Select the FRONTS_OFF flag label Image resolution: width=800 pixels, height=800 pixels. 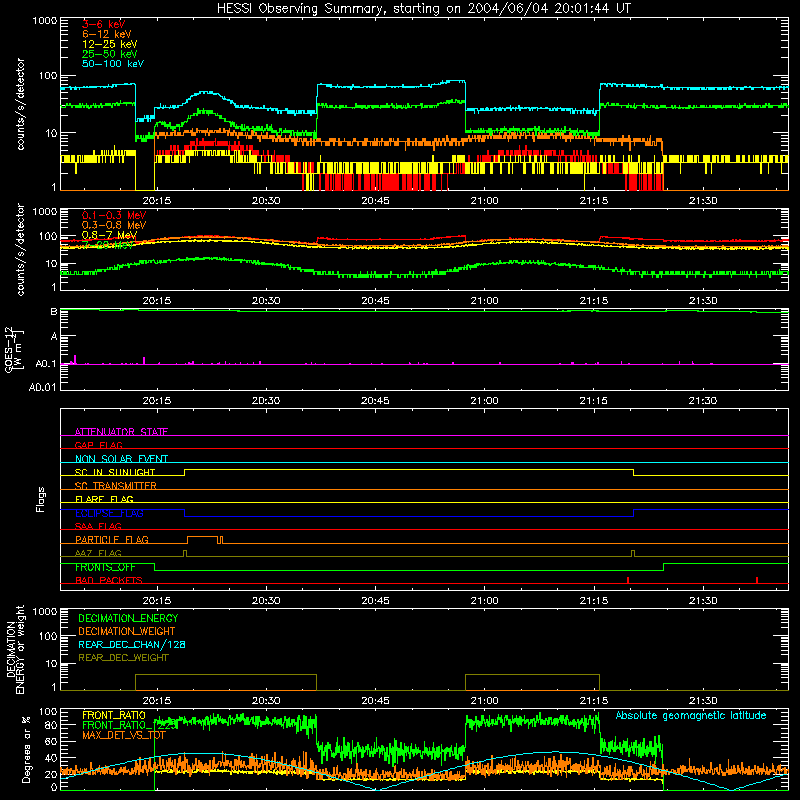[105, 567]
